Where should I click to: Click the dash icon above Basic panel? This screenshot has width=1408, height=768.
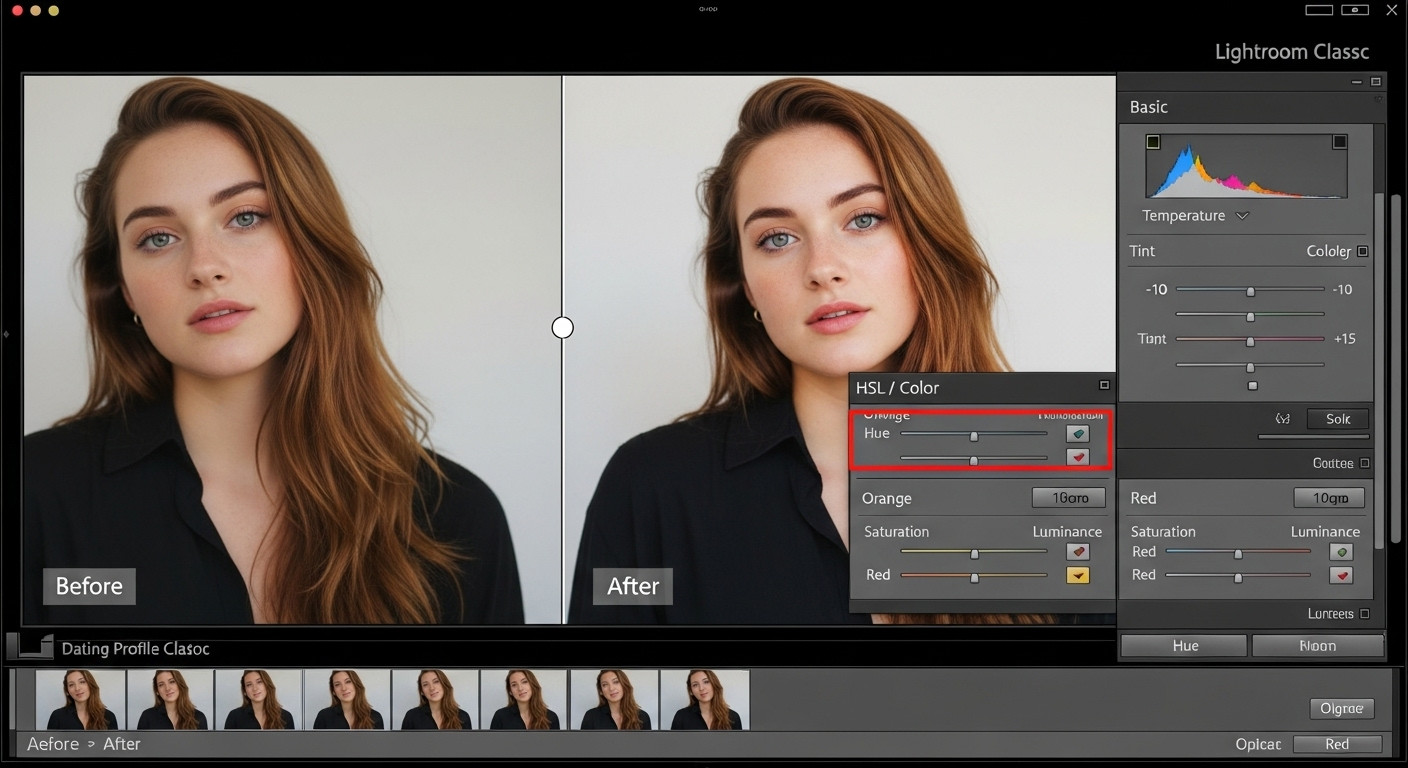pyautogui.click(x=1357, y=82)
